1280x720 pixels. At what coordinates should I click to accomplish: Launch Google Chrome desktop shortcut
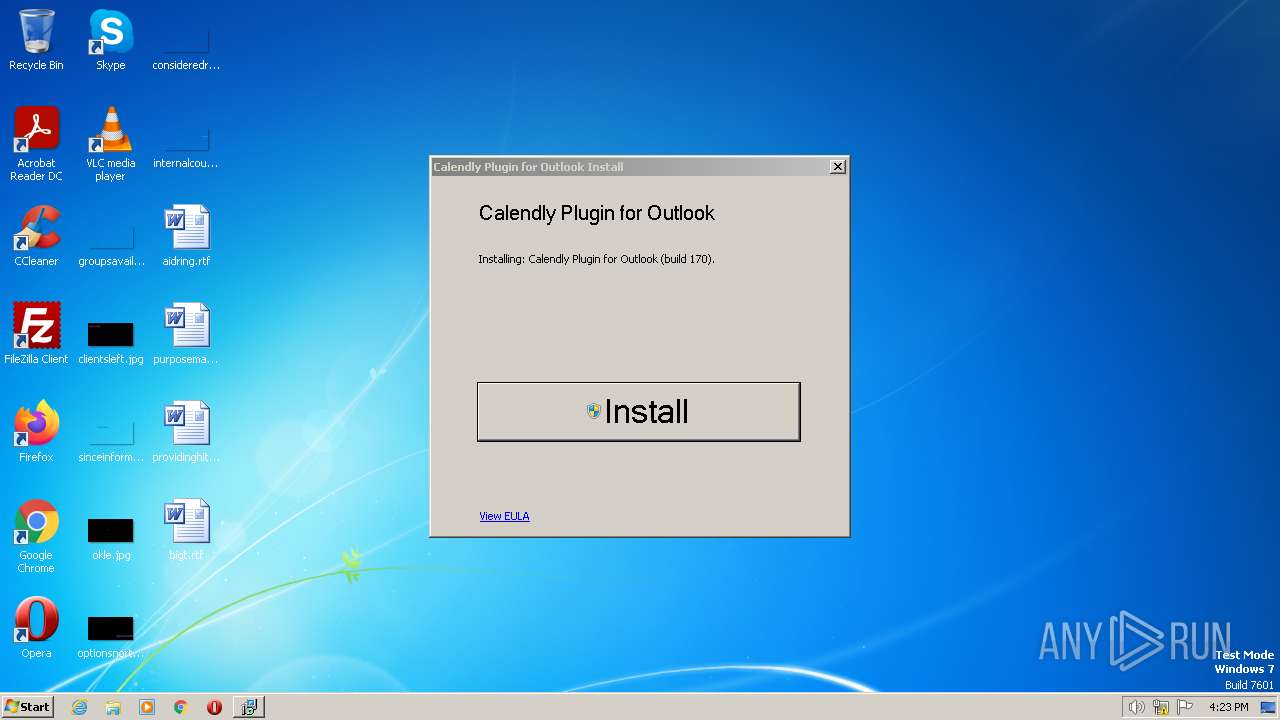(x=36, y=536)
